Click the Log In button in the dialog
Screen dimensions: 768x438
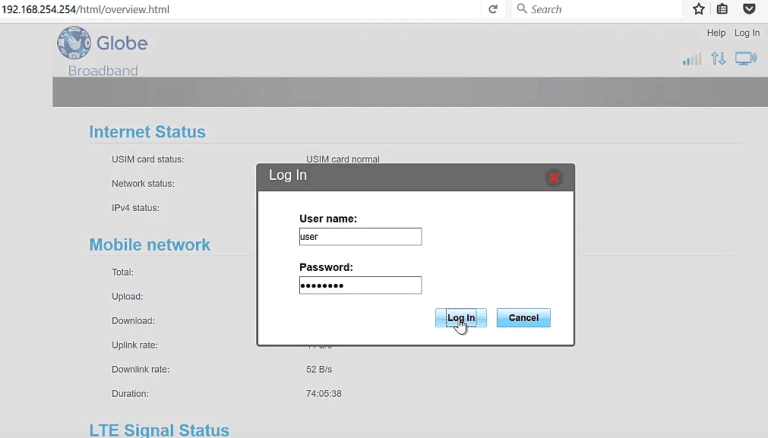tap(461, 317)
